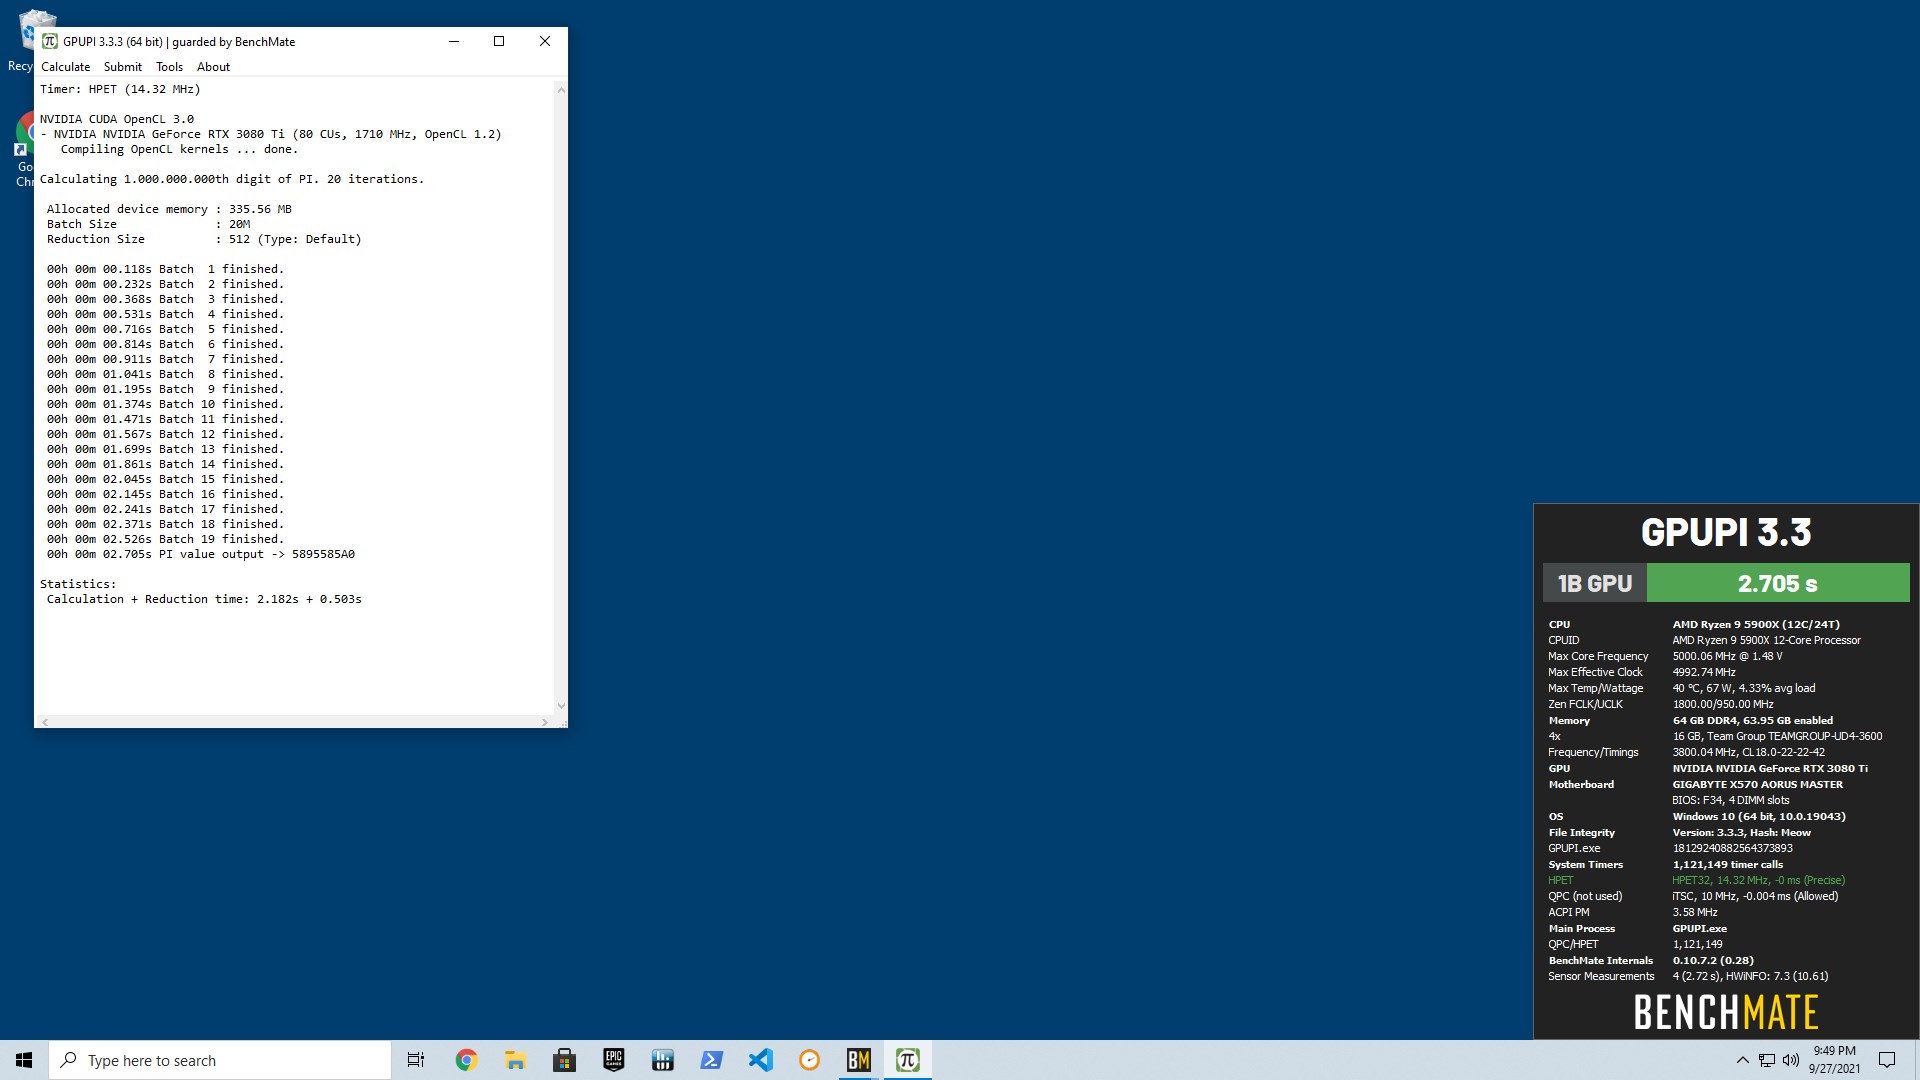Open Microsoft Store from the taskbar

(x=564, y=1060)
